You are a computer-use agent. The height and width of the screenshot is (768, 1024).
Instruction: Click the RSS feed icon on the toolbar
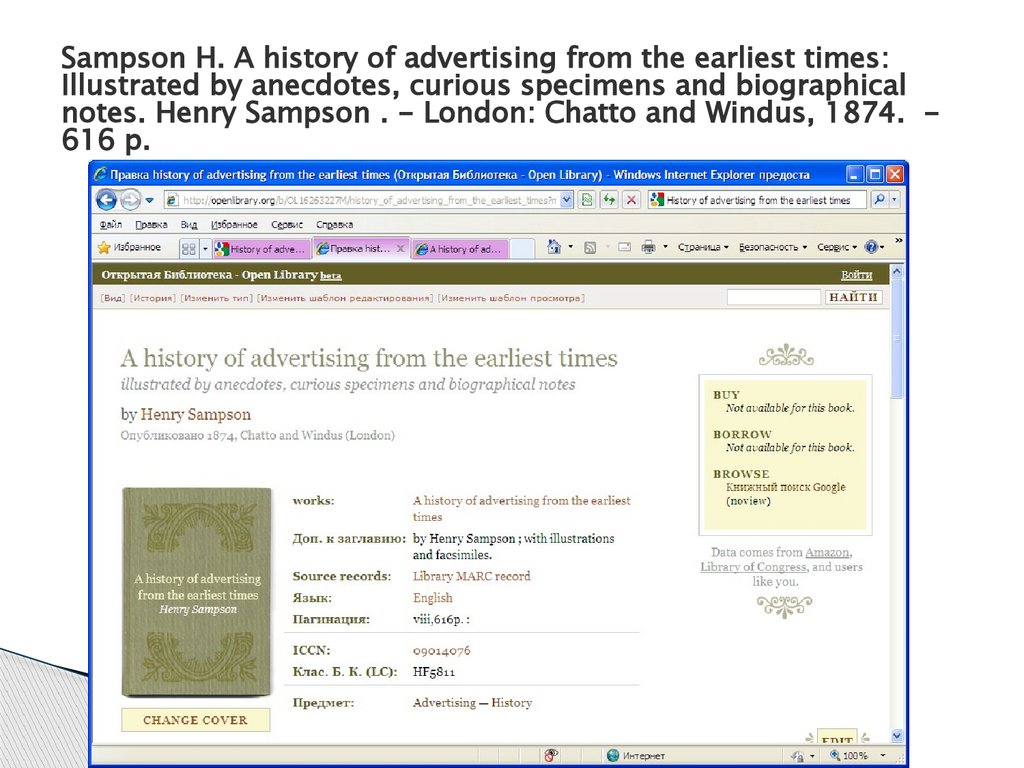[588, 246]
